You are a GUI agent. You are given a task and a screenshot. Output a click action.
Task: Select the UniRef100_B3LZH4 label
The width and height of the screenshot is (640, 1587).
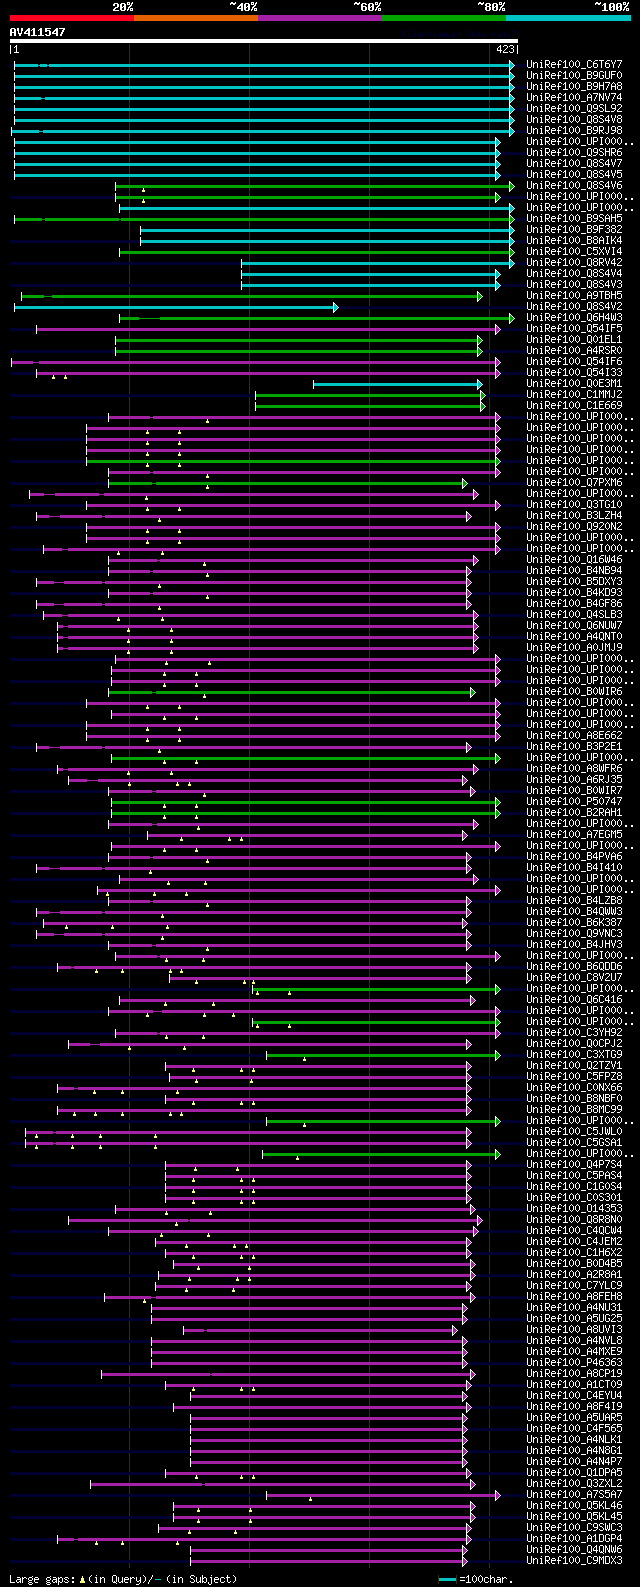point(574,515)
